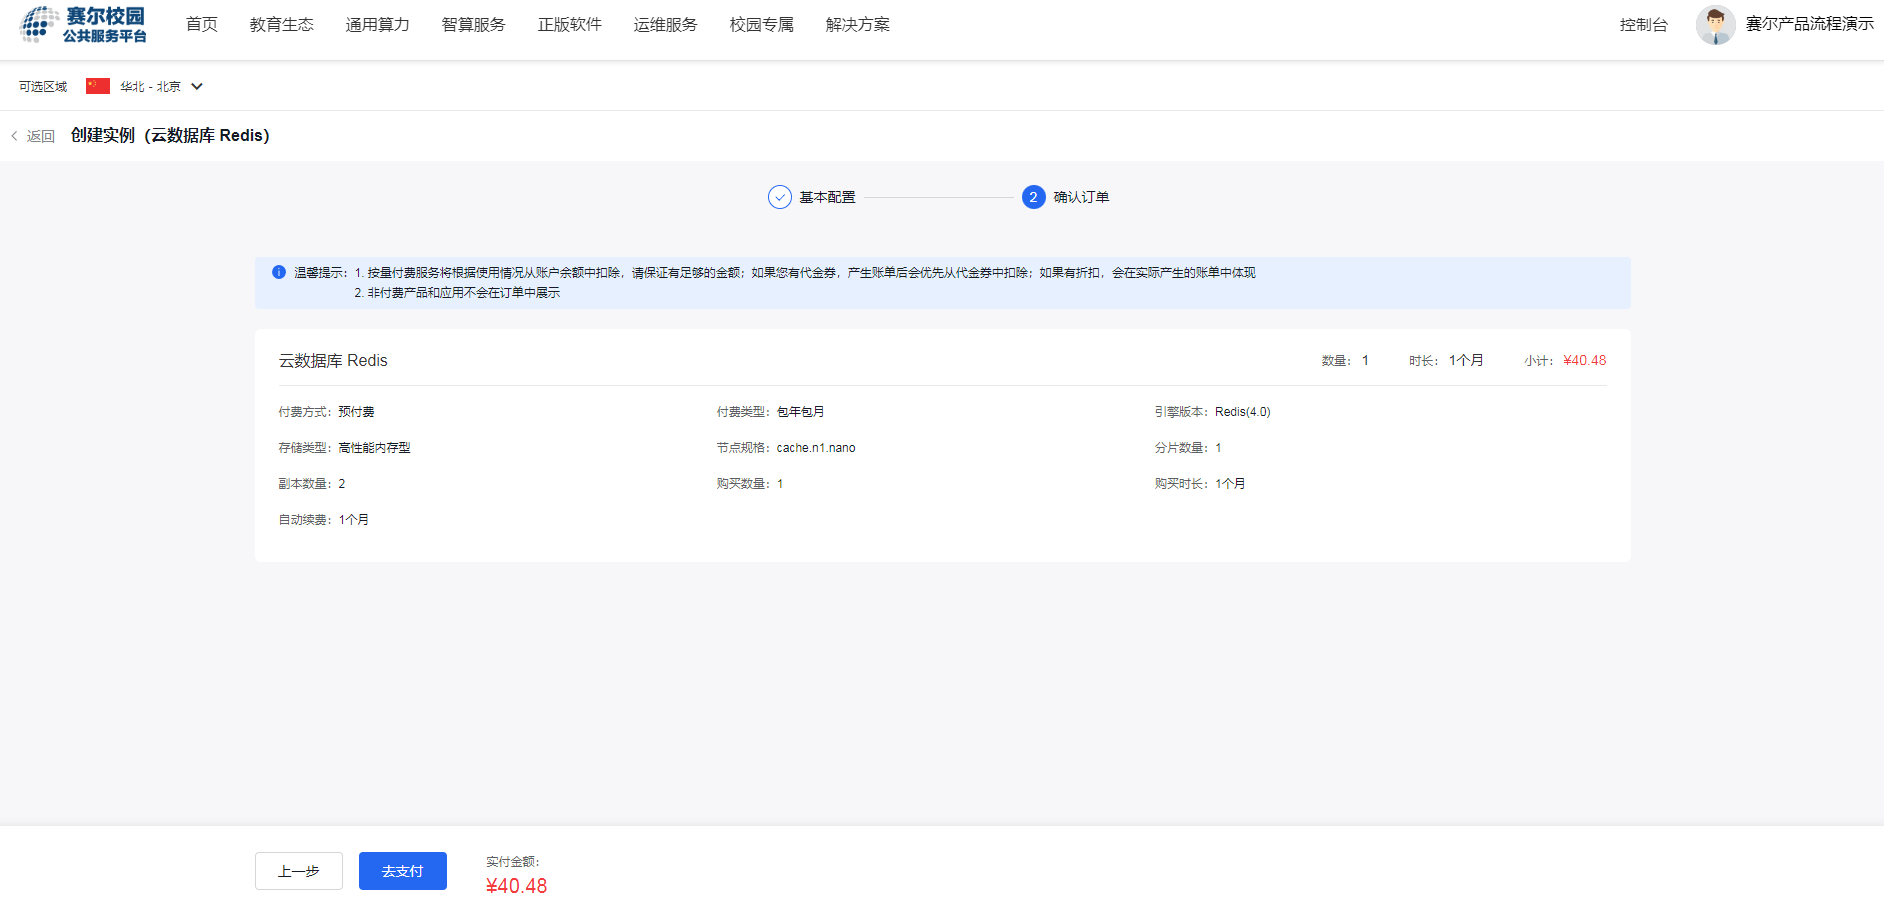Open the 解决方案 menu
1884x905 pixels.
point(857,25)
